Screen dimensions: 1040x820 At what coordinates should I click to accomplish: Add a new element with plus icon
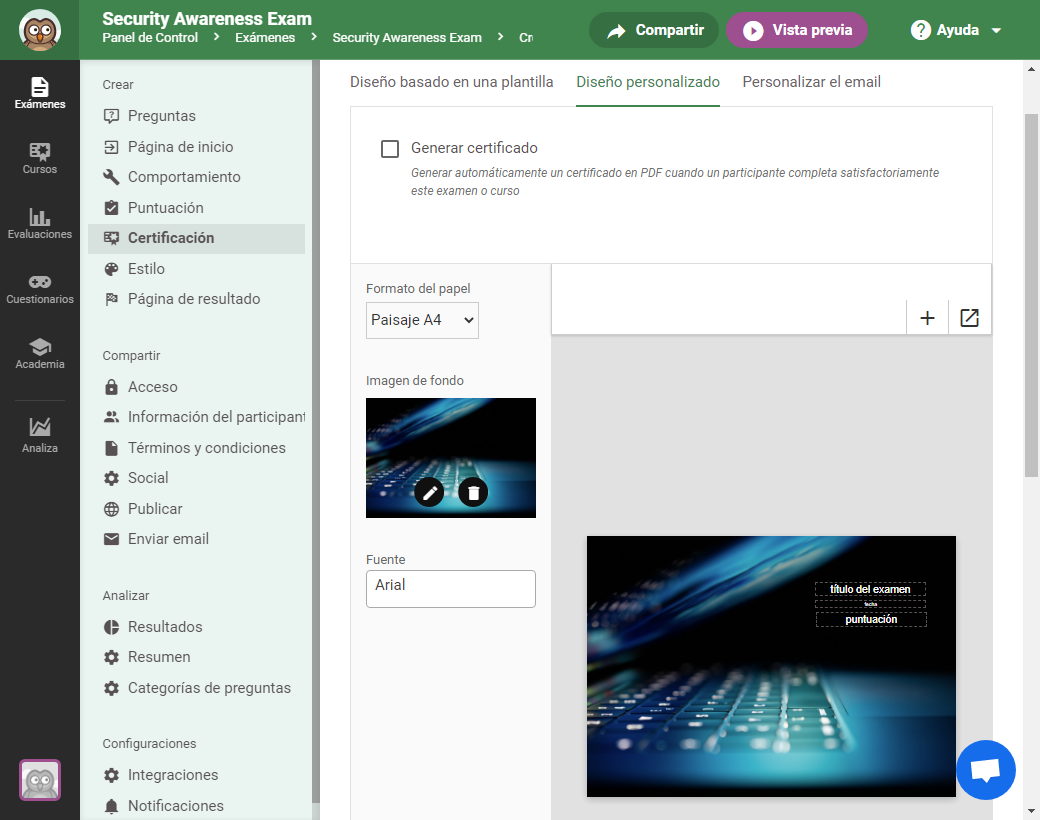[x=927, y=318]
